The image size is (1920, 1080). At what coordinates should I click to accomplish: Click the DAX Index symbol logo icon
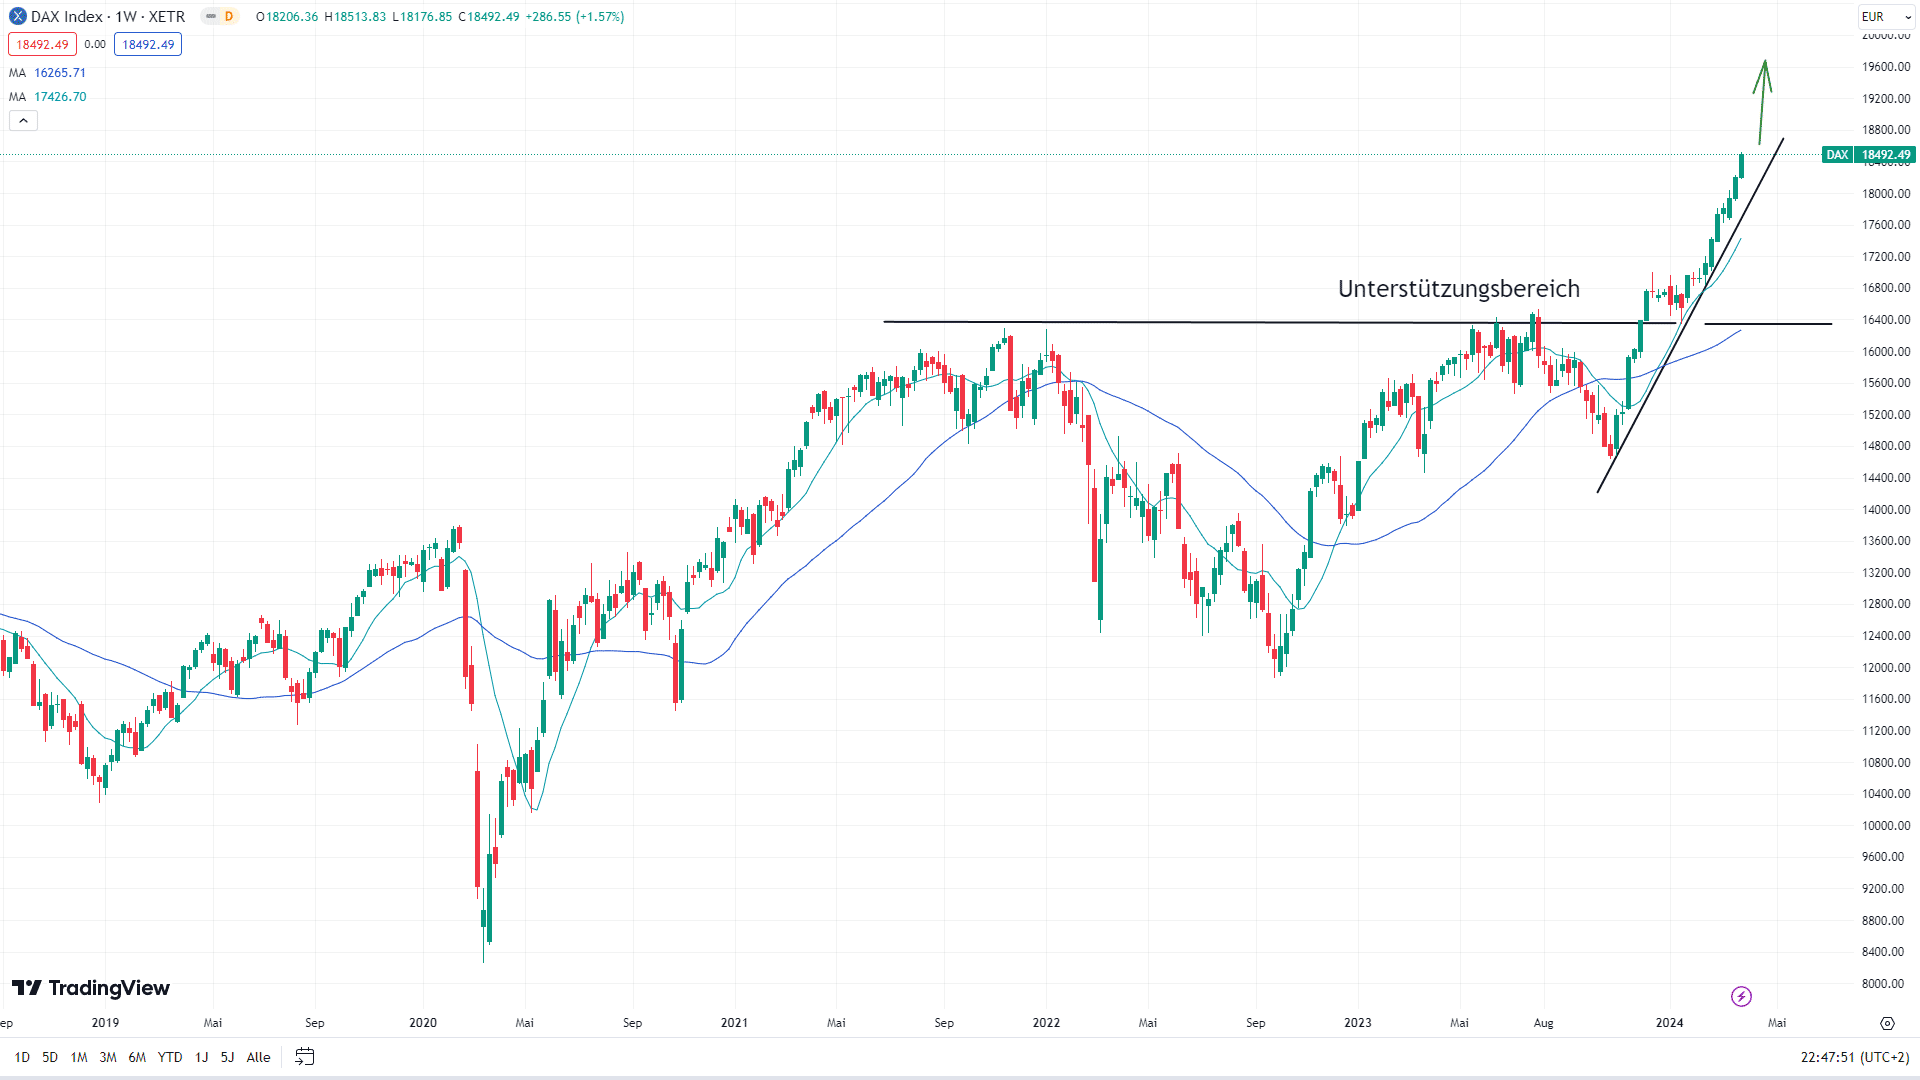click(18, 16)
